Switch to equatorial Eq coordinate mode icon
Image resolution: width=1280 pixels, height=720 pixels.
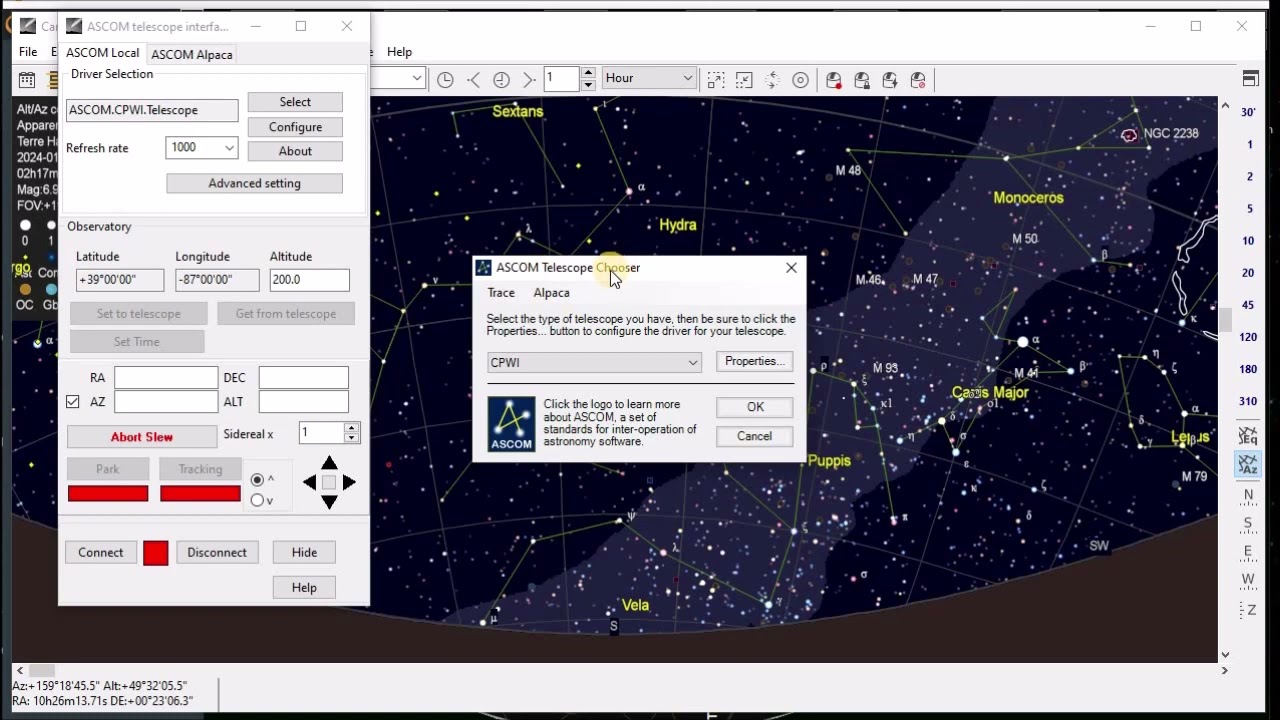(1248, 436)
